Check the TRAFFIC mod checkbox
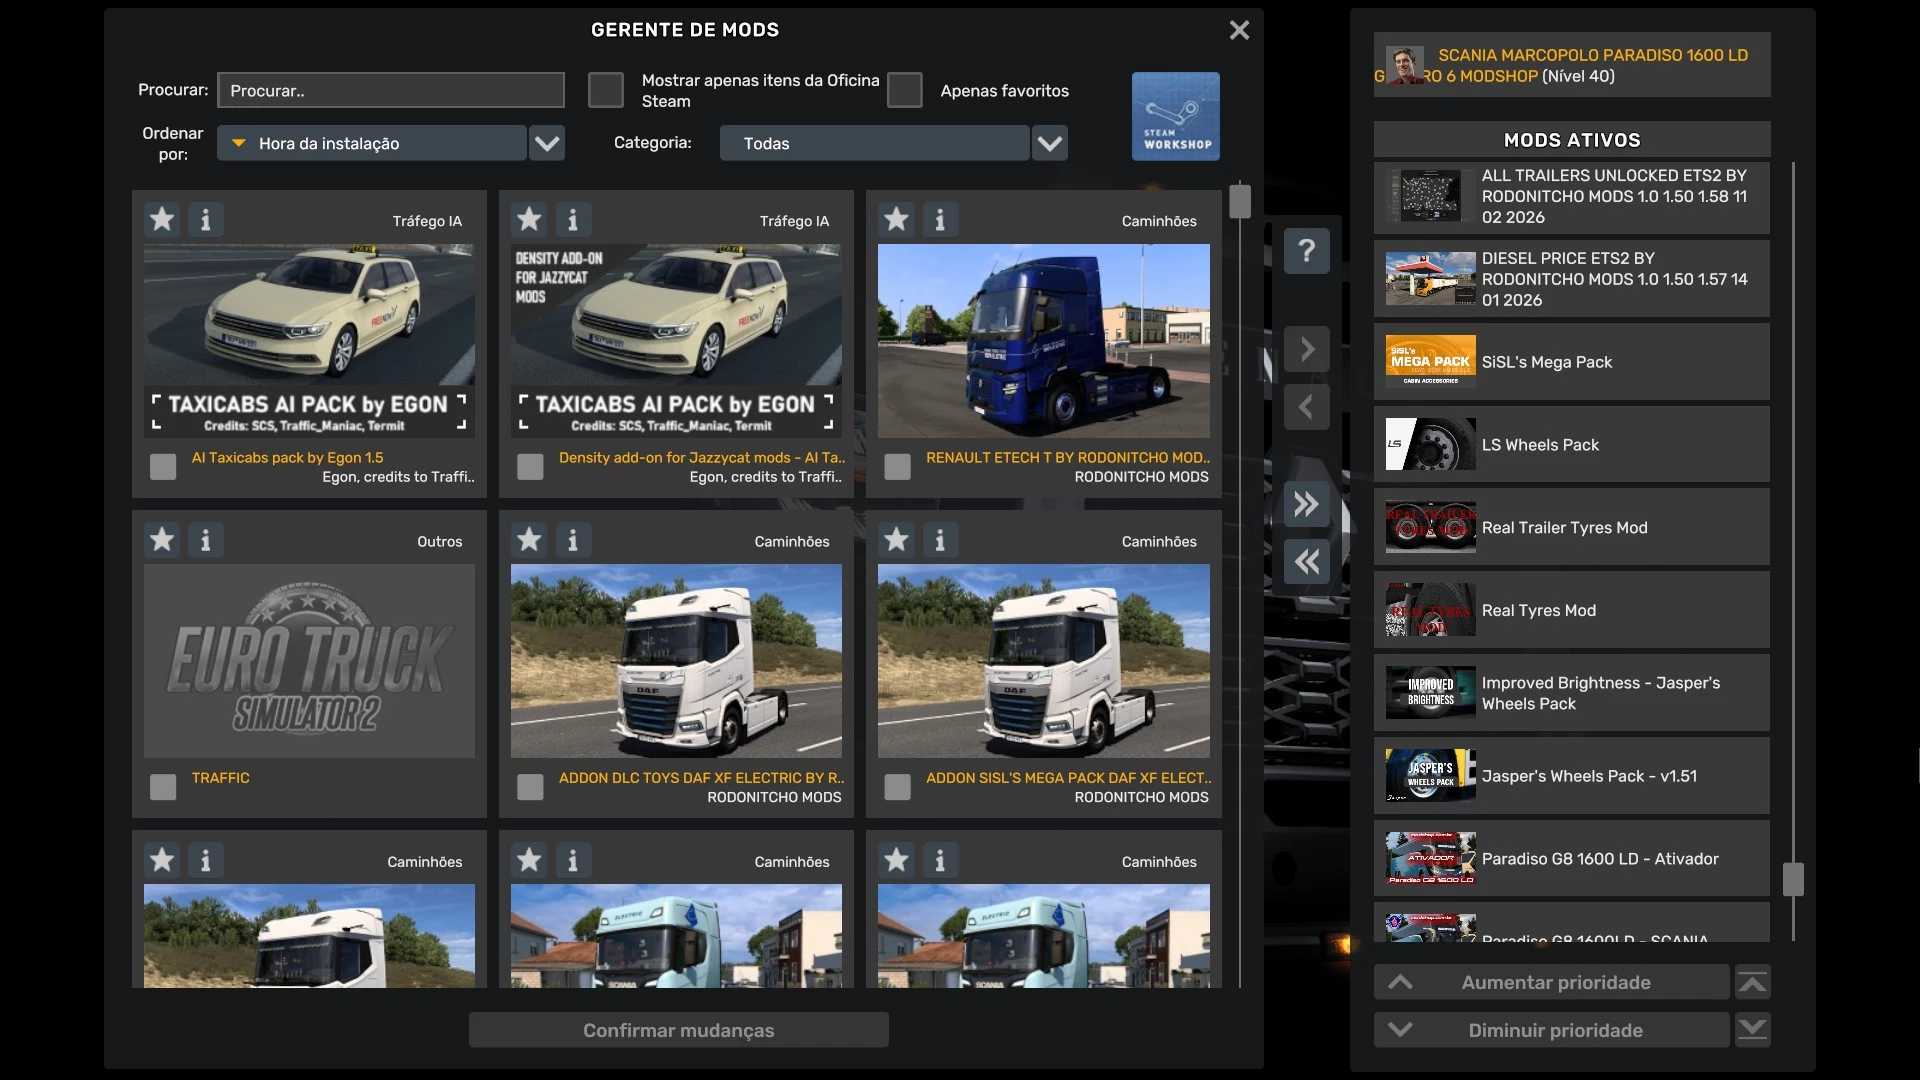1920x1080 pixels. [163, 787]
